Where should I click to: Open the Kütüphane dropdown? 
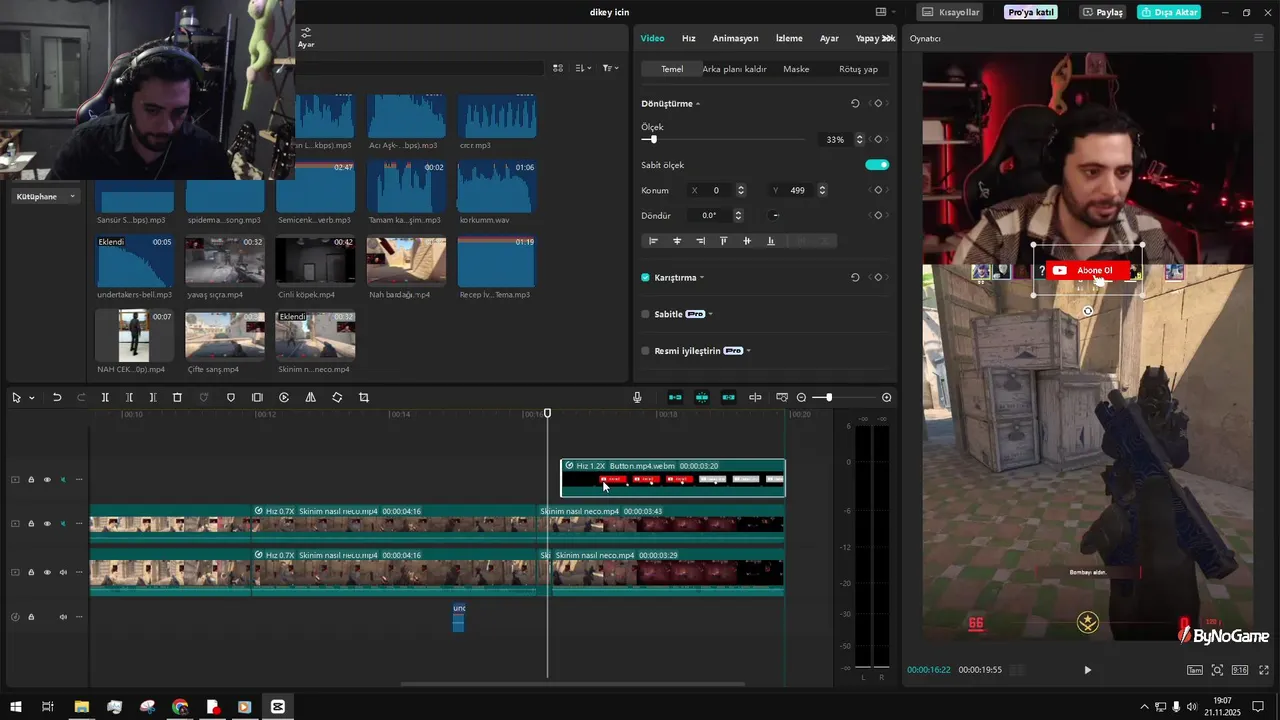[x=45, y=196]
